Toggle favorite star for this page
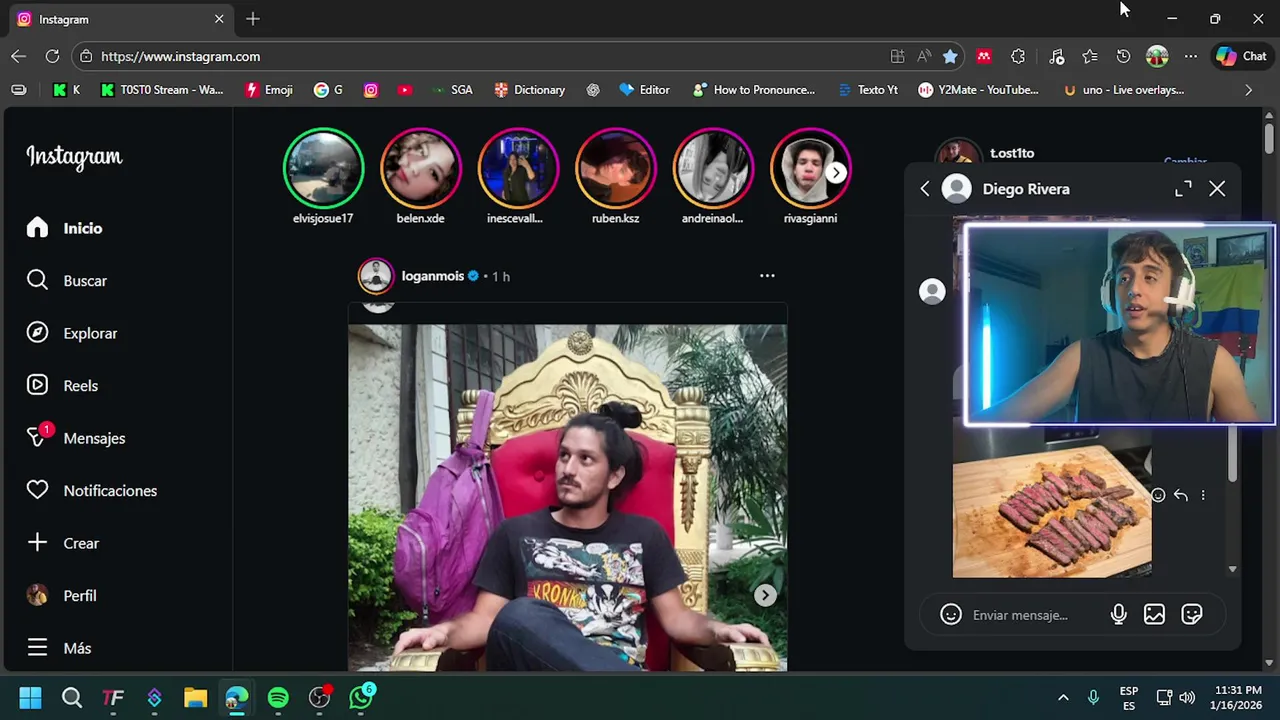 click(x=950, y=57)
